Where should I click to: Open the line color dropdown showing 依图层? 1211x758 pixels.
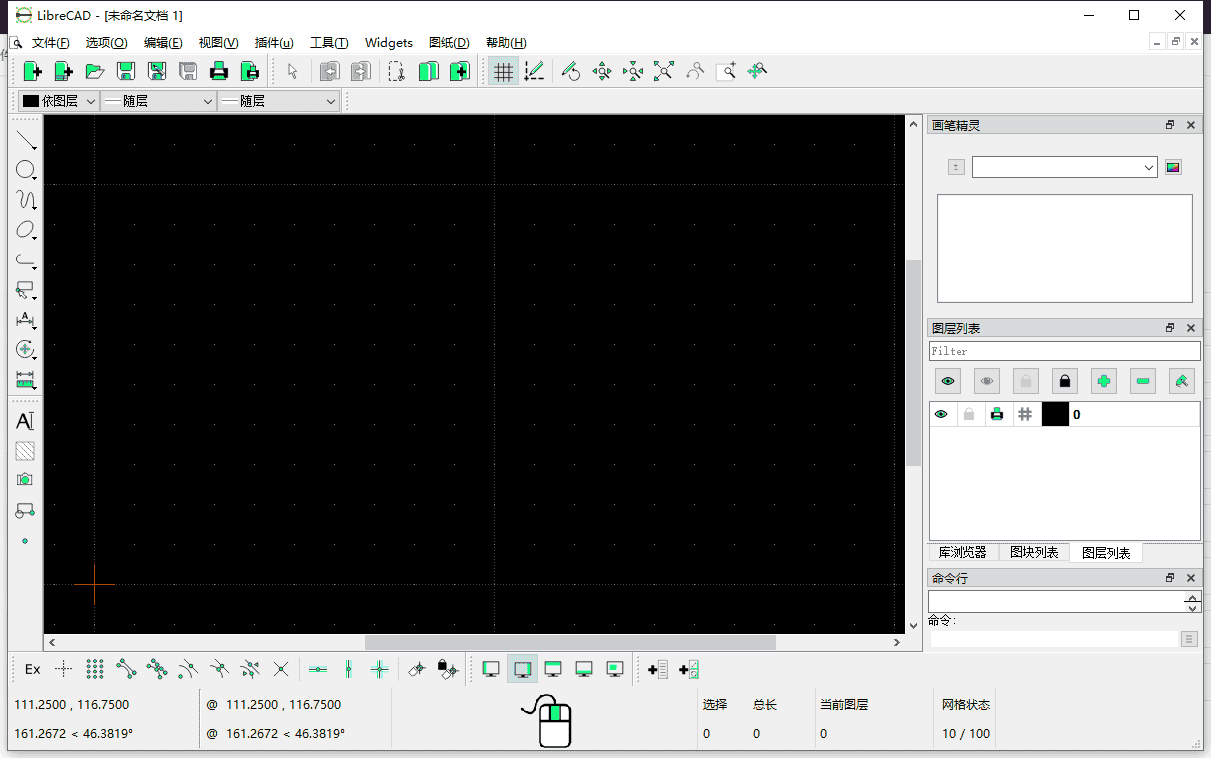57,100
